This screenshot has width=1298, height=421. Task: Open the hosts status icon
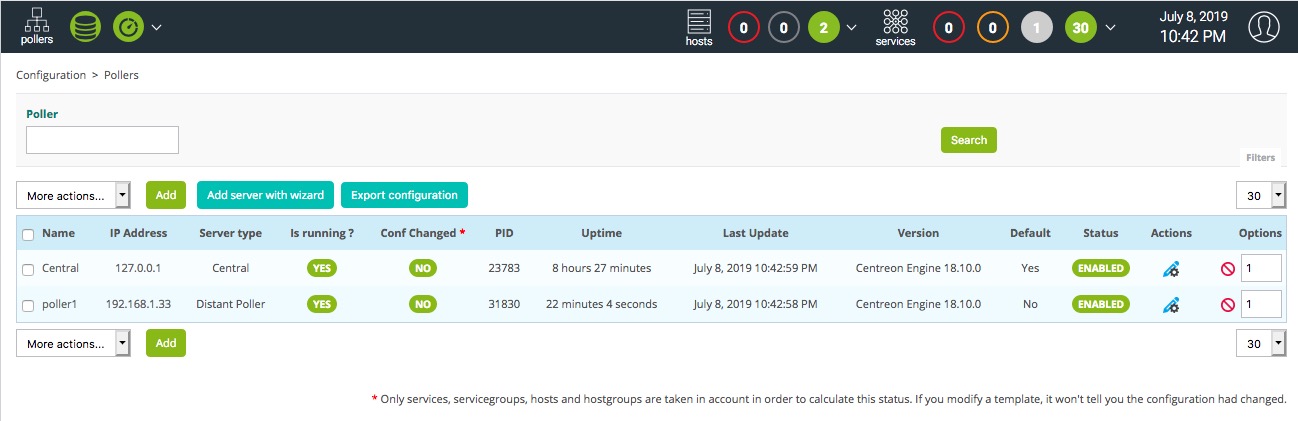tap(699, 27)
